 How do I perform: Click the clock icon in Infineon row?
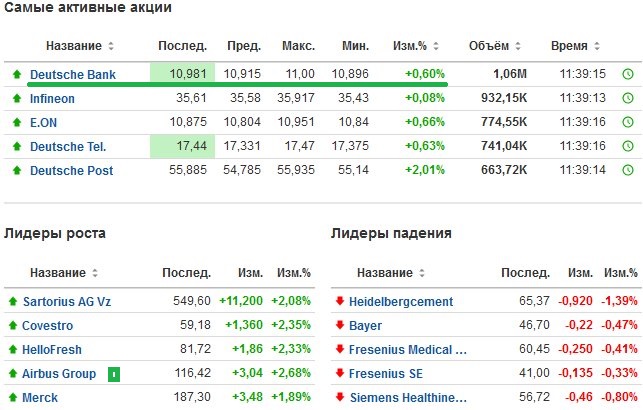click(628, 98)
